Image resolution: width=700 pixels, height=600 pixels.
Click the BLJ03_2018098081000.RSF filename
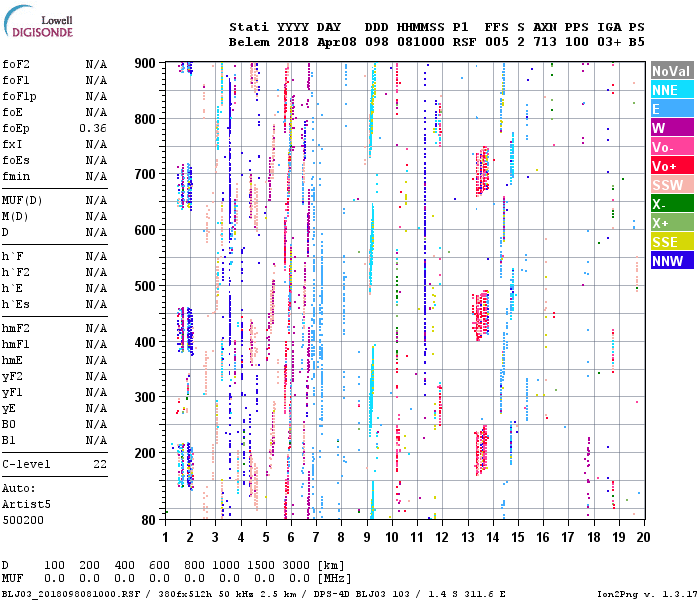point(71,594)
